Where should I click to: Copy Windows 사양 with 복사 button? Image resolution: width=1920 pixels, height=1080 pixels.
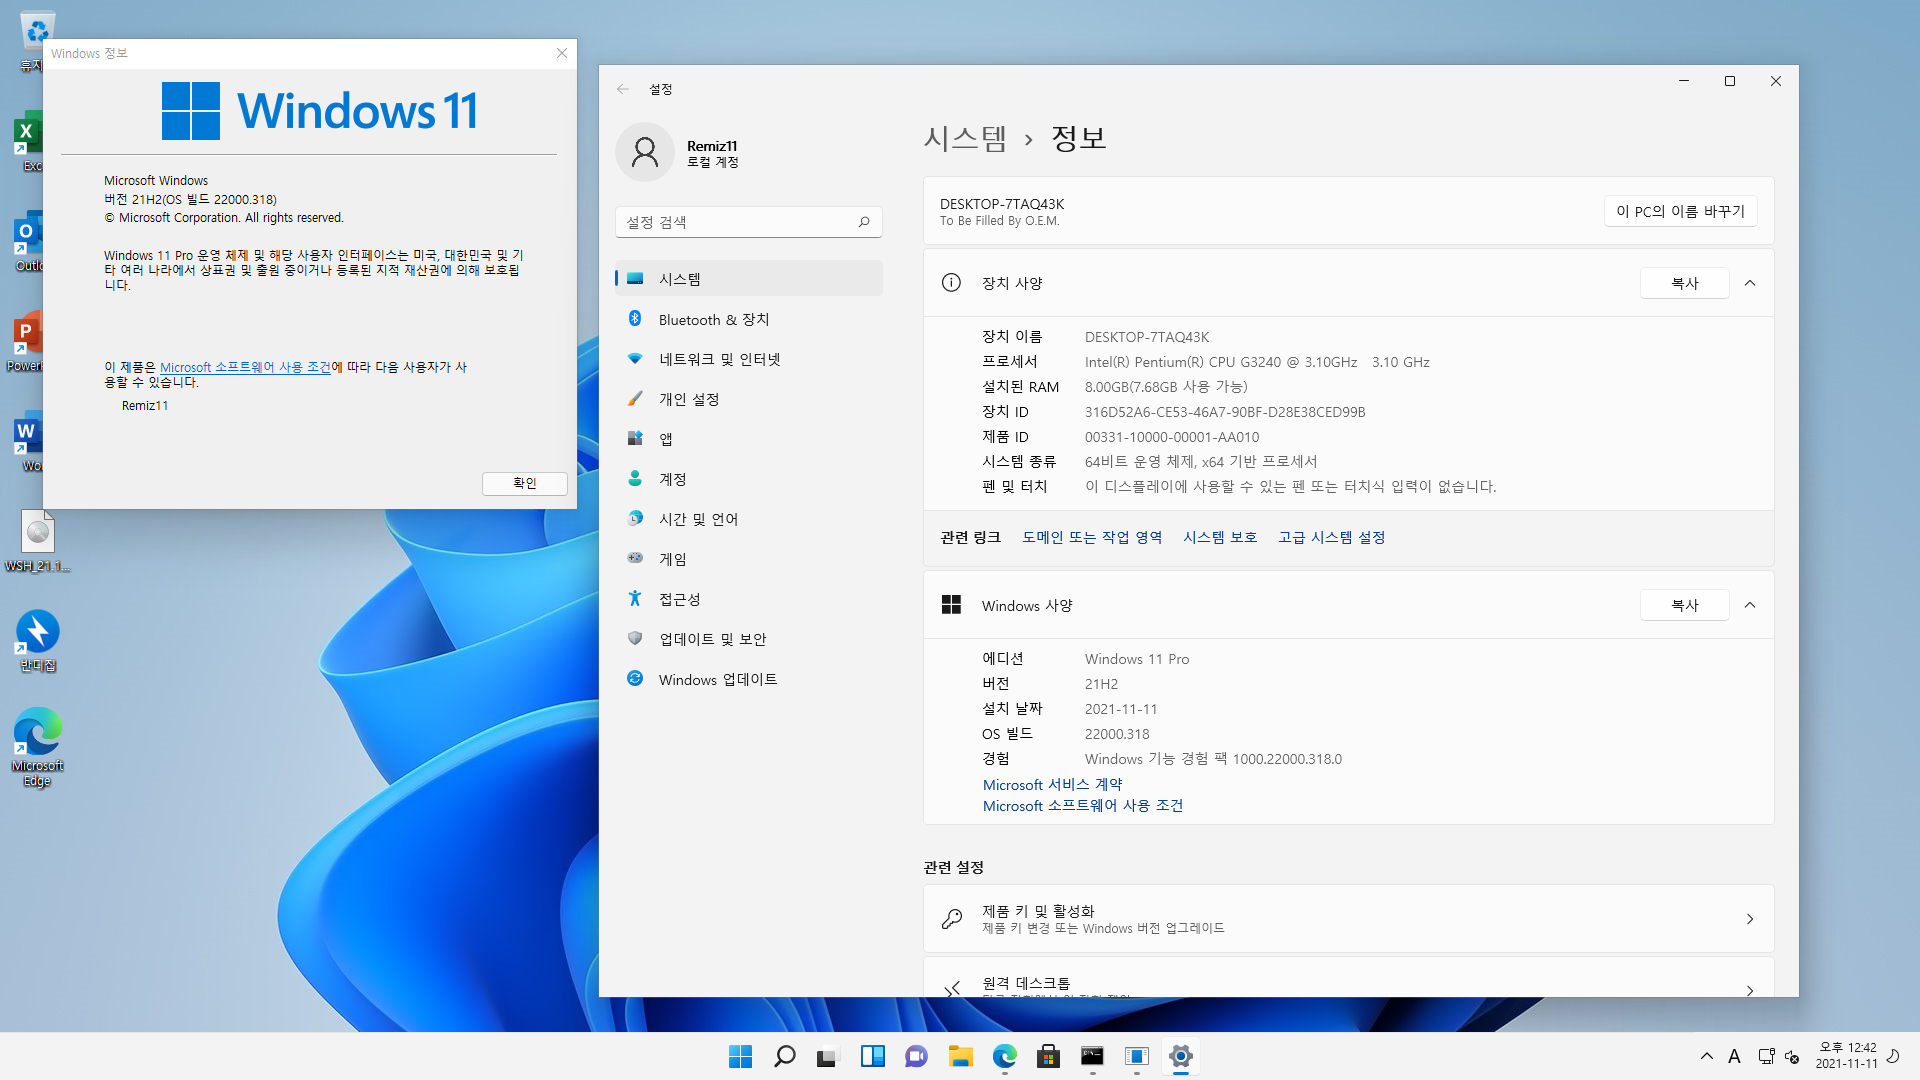pyautogui.click(x=1685, y=605)
